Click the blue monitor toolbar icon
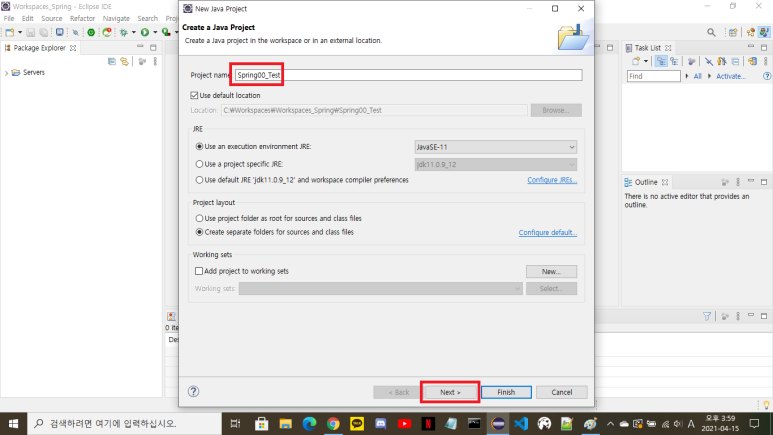The width and height of the screenshot is (773, 435). click(60, 33)
